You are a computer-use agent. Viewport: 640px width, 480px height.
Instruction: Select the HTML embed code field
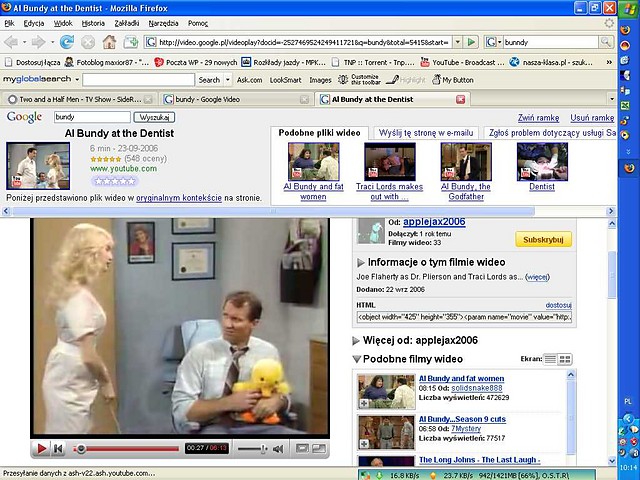pyautogui.click(x=464, y=317)
